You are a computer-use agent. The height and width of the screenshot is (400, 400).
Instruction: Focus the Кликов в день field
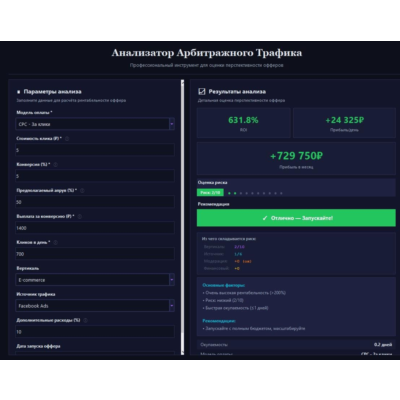tap(95, 254)
